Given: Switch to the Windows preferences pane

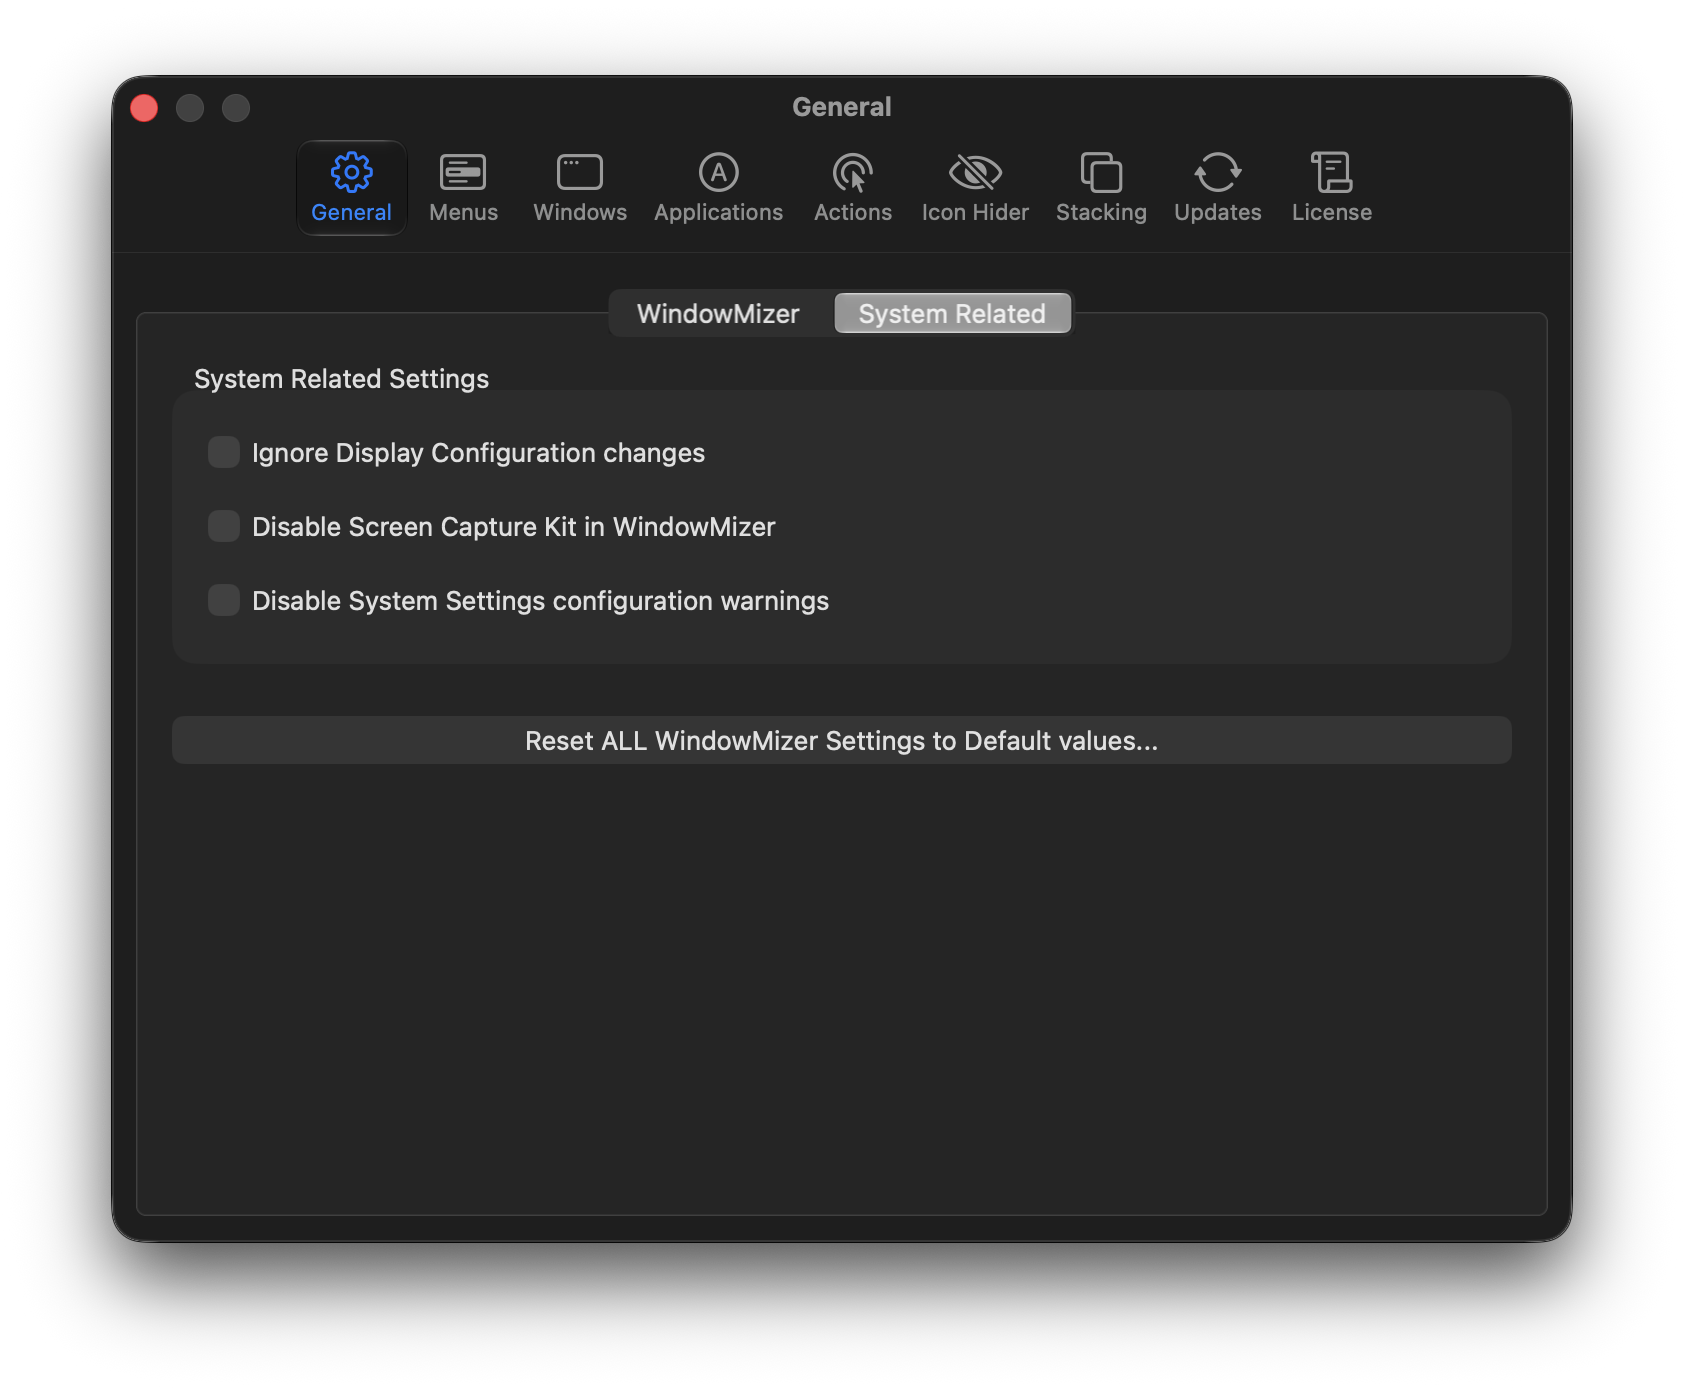Looking at the screenshot, I should click(580, 188).
